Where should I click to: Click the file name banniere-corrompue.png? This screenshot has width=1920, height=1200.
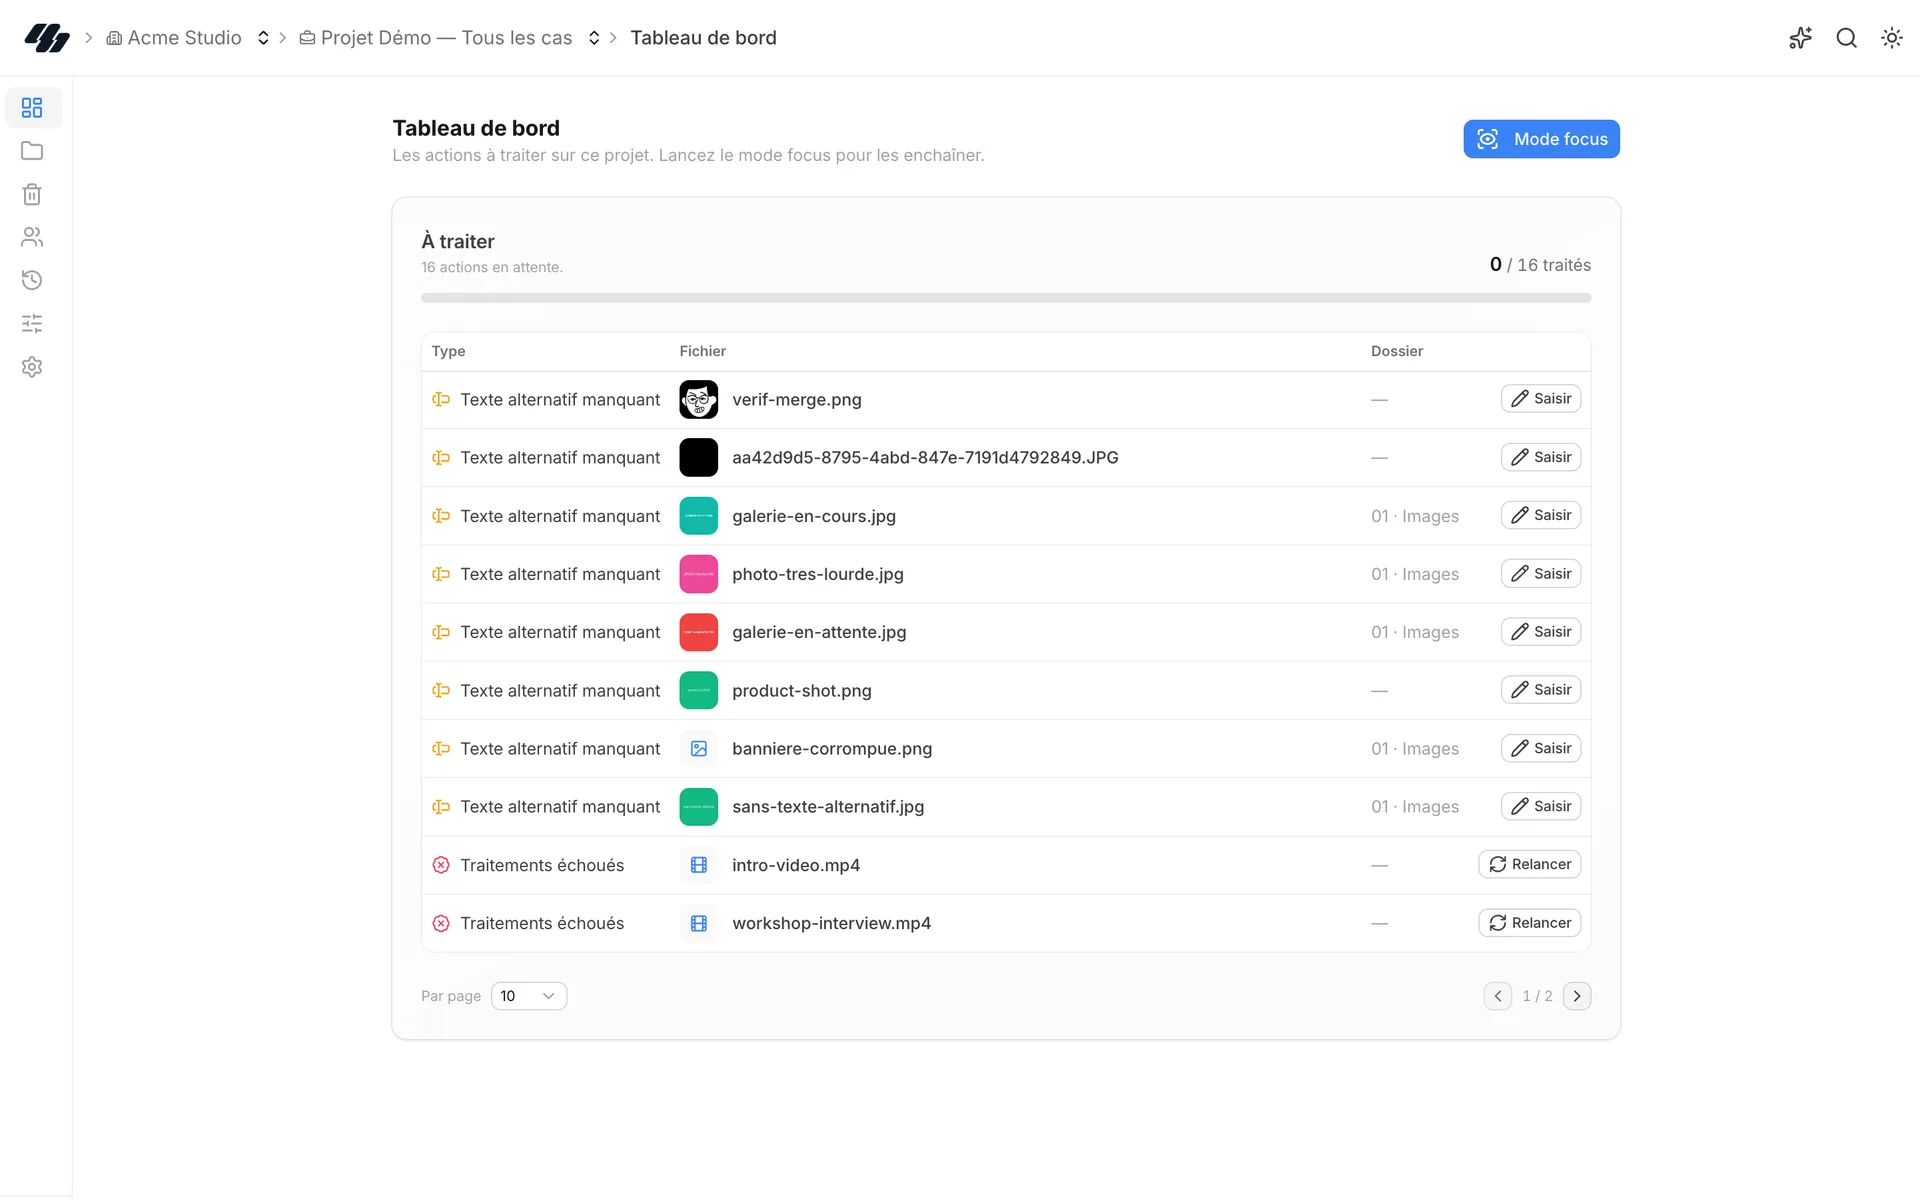pyautogui.click(x=832, y=749)
